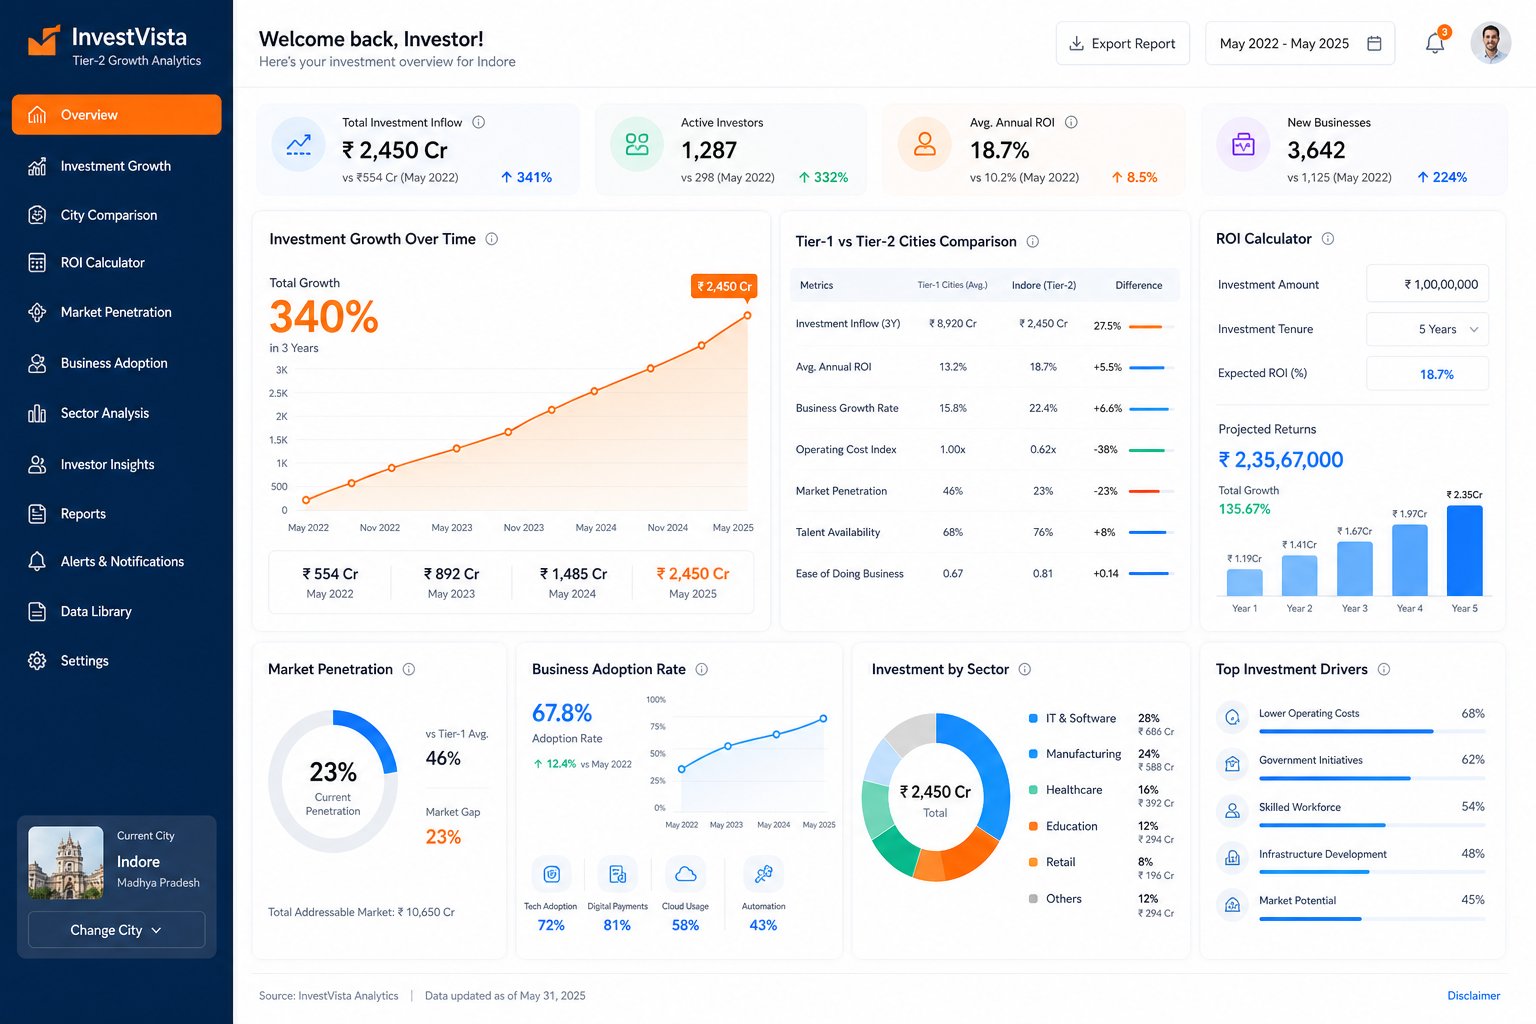Click the Digital Payments icon
1536x1024 pixels.
click(x=617, y=874)
